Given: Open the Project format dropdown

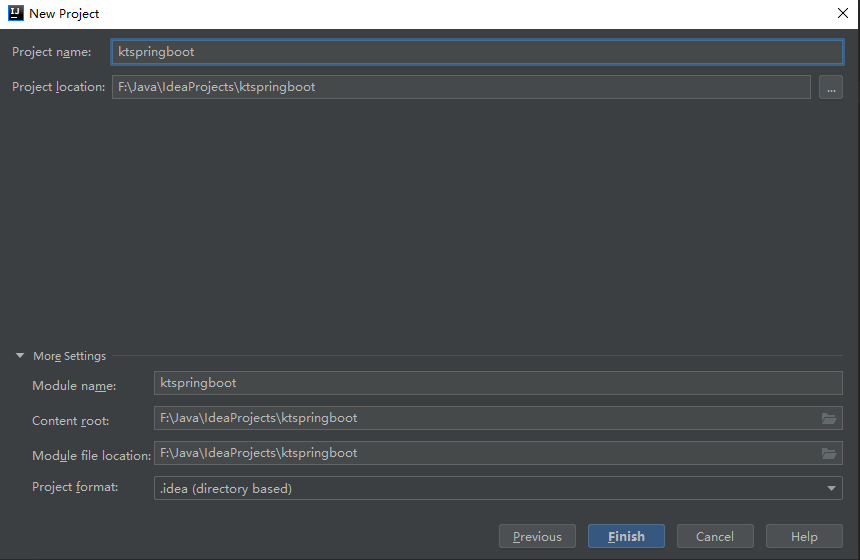Looking at the screenshot, I should pos(498,488).
